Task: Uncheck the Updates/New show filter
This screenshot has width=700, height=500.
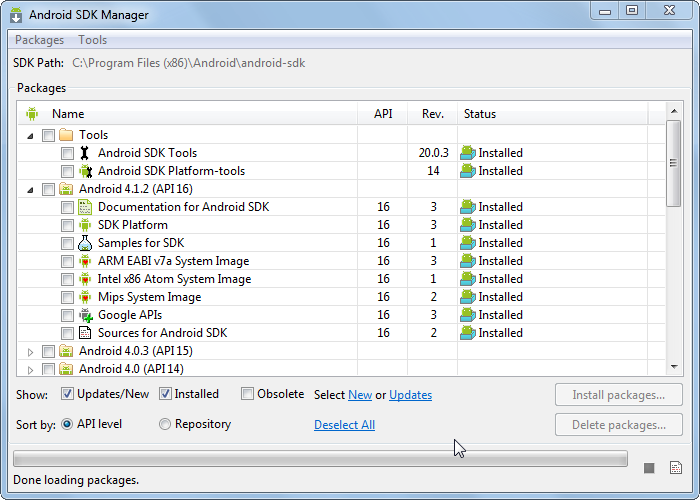Action: [68, 394]
